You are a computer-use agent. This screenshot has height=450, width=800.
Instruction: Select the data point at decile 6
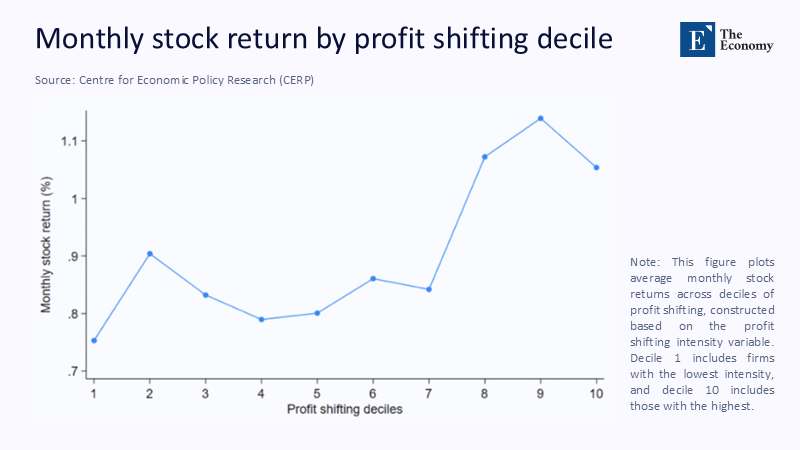click(x=373, y=279)
